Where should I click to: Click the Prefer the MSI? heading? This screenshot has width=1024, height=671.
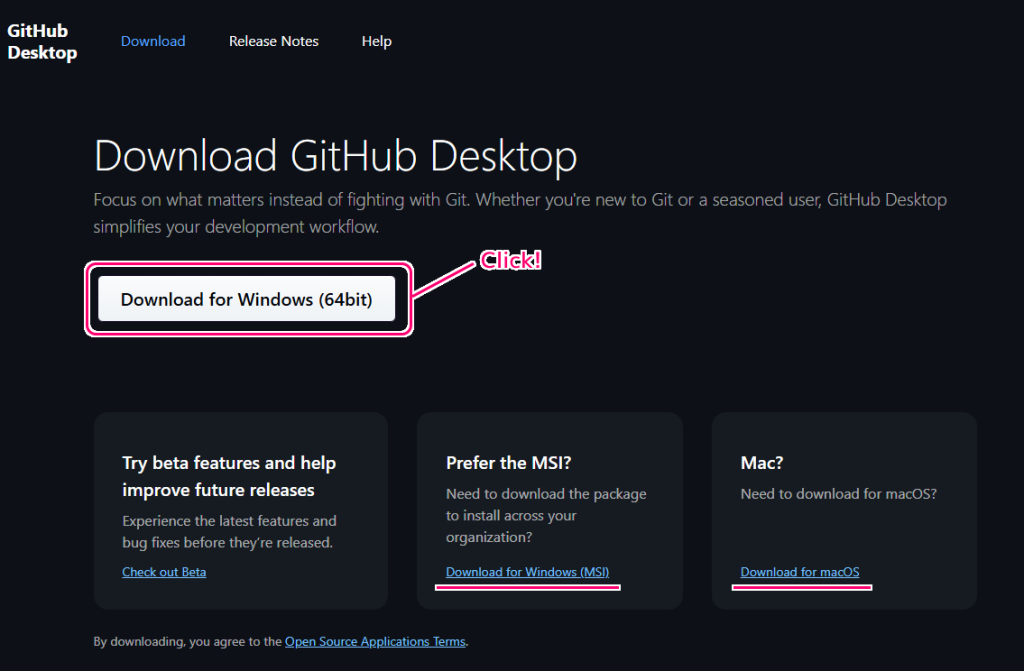click(508, 463)
